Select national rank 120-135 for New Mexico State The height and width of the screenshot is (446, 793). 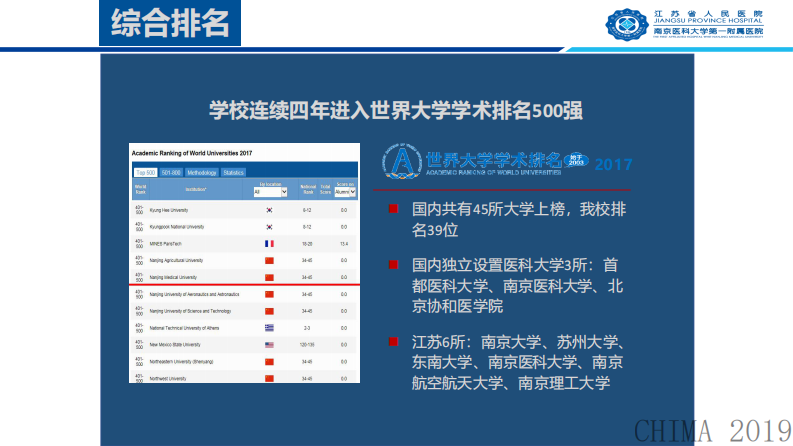click(307, 345)
